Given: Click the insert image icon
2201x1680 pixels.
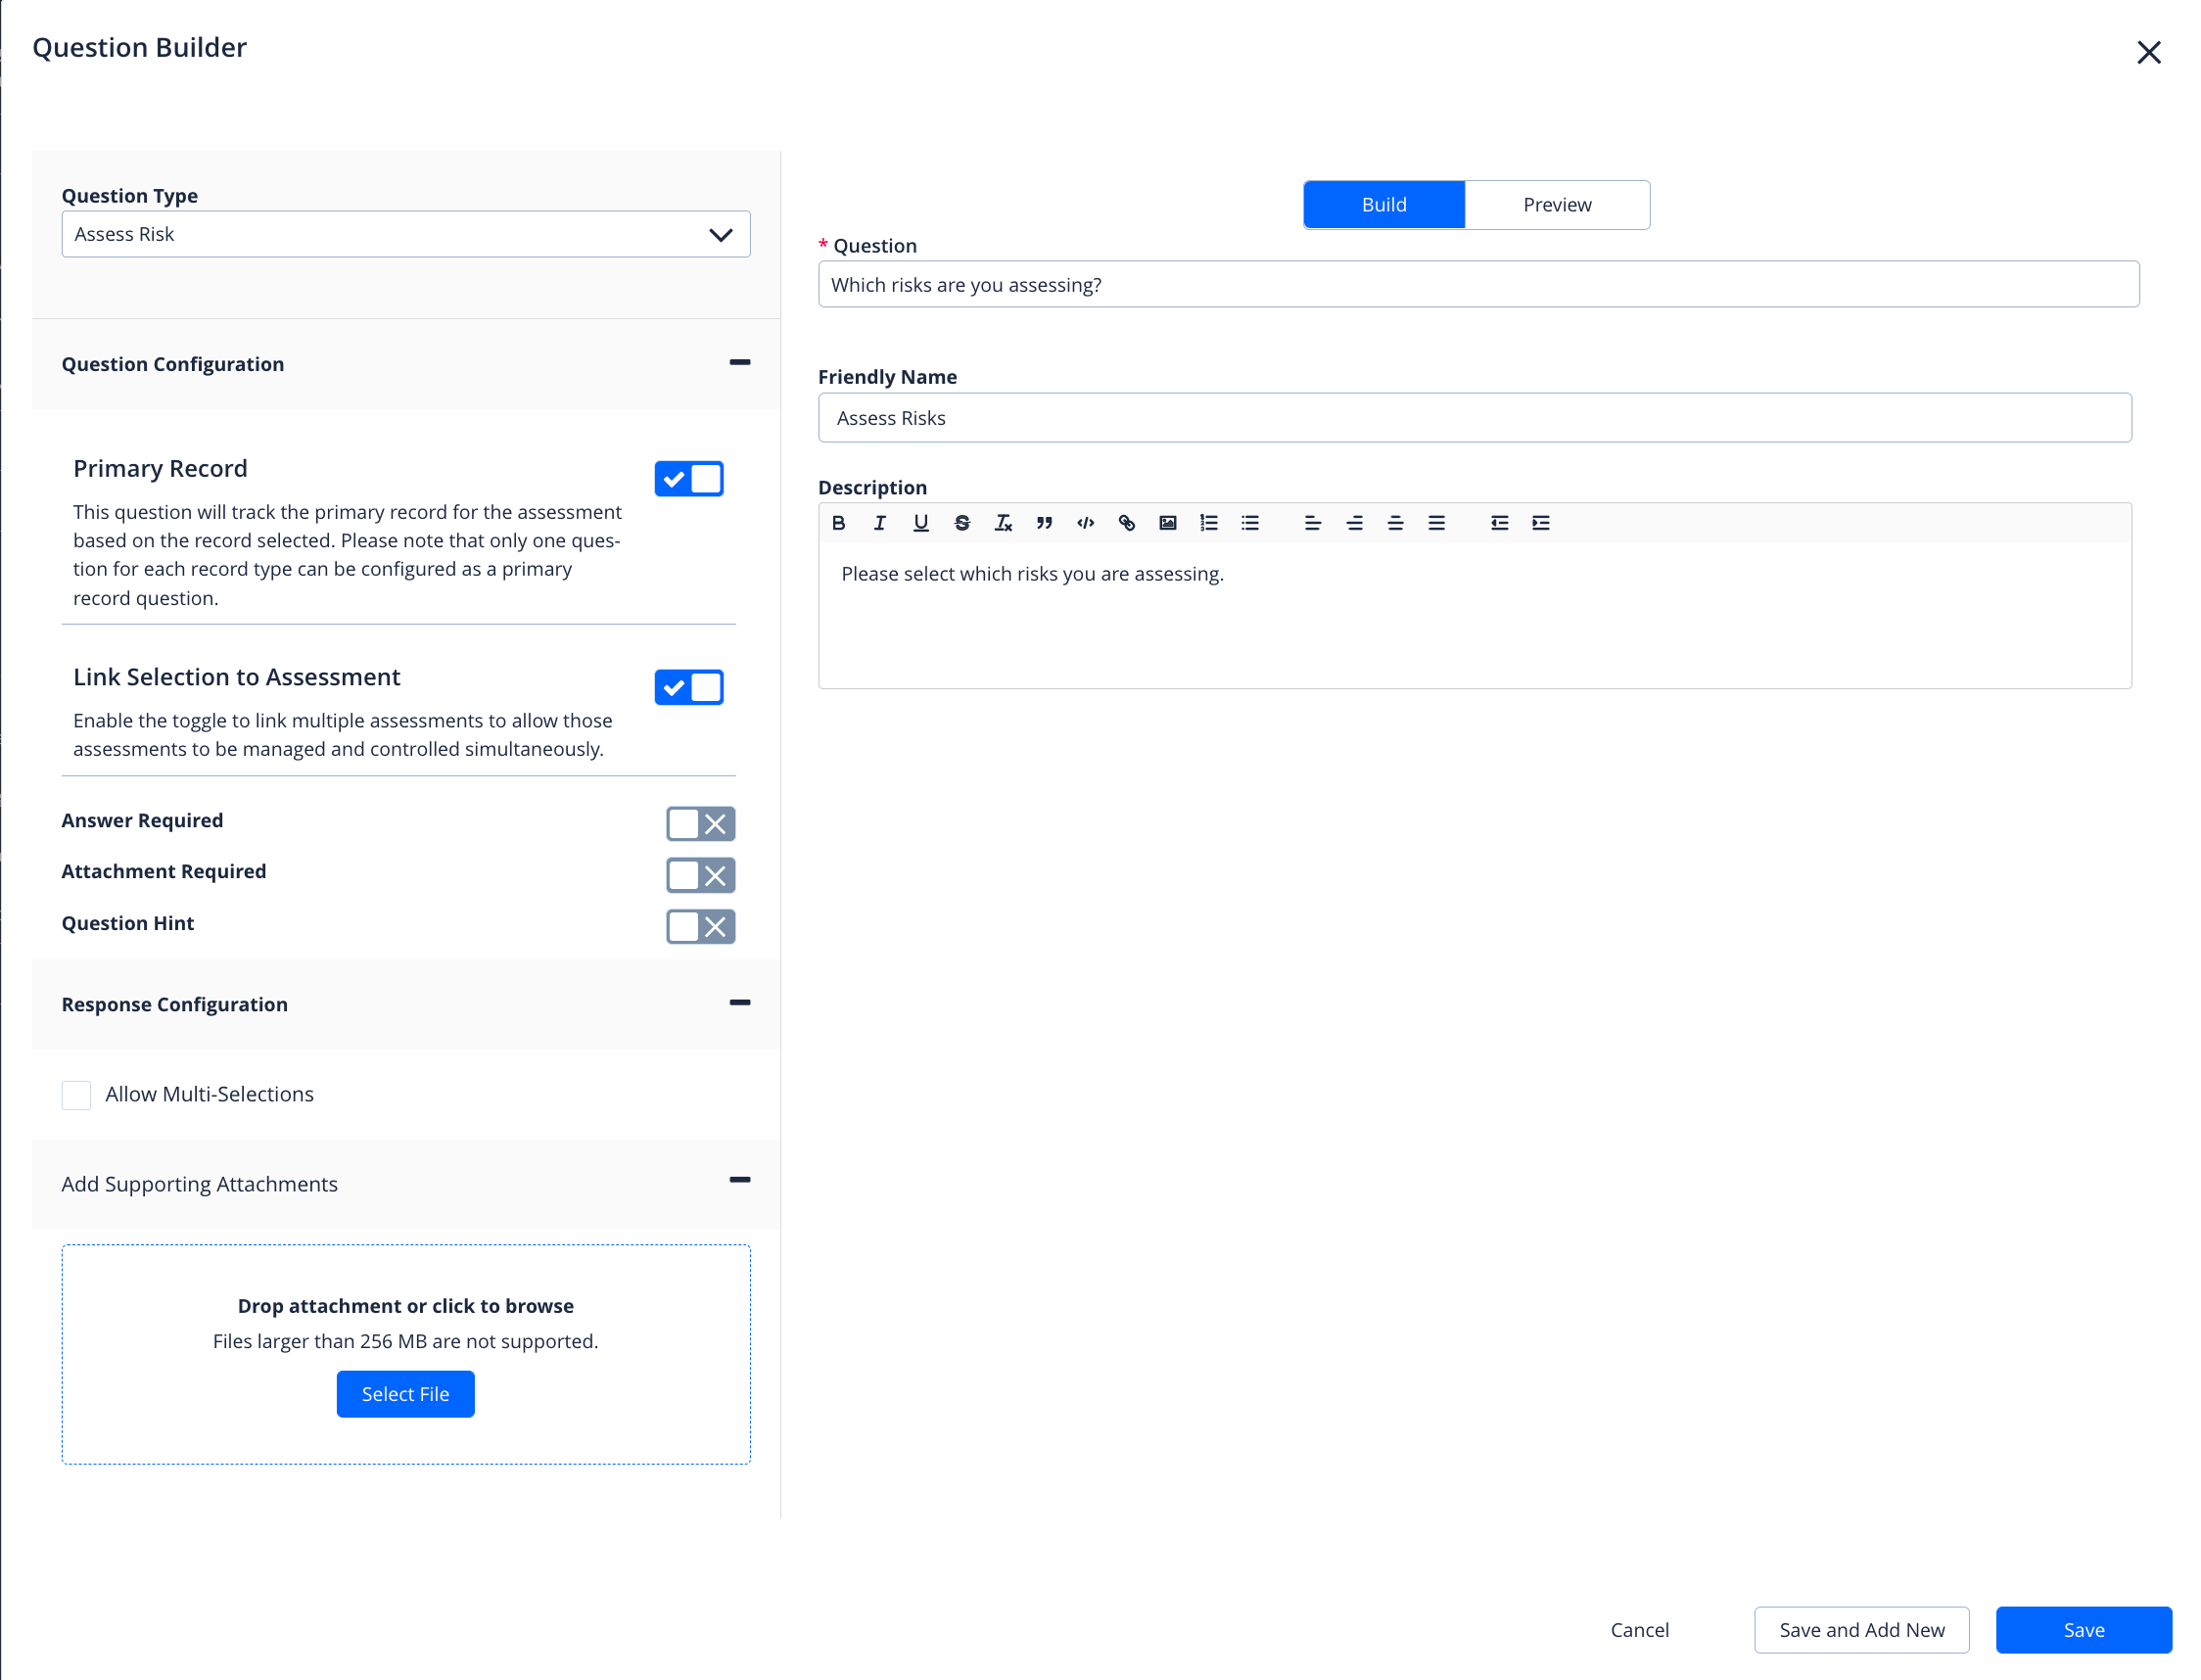Looking at the screenshot, I should 1167,523.
